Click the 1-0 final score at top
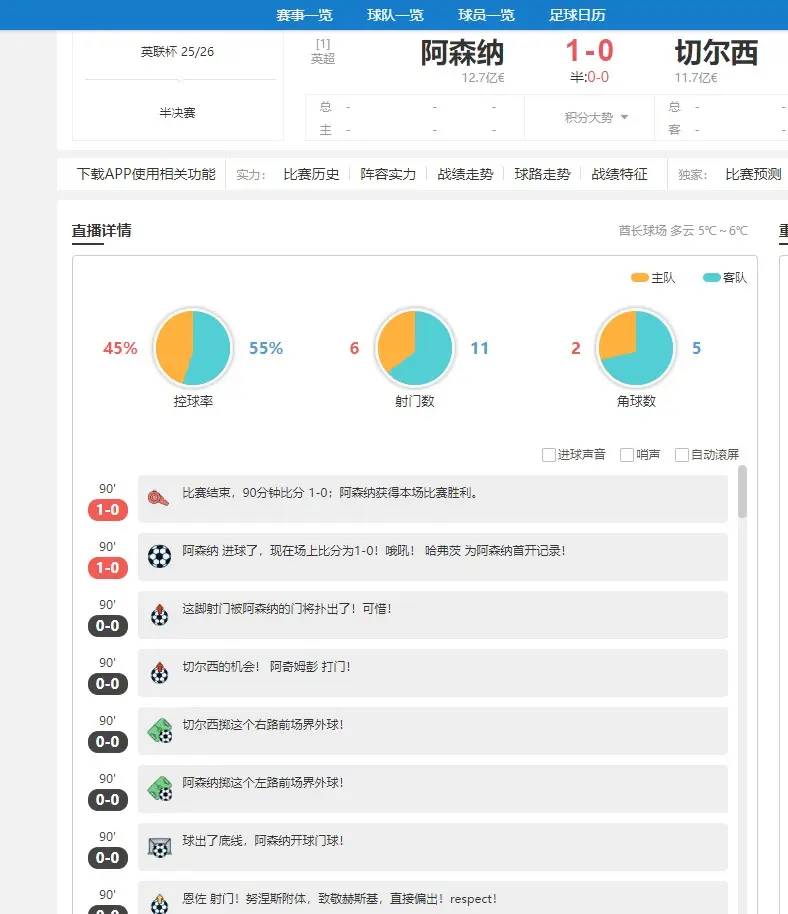 point(589,51)
